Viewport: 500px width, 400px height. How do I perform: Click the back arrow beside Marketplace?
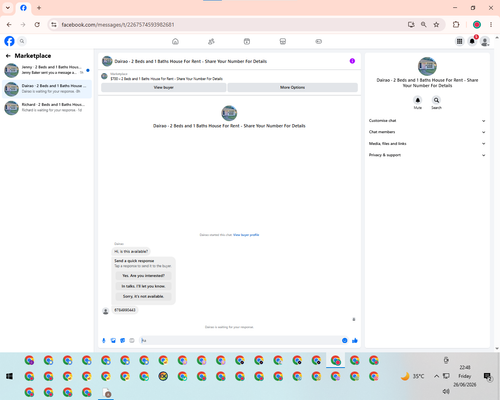pos(8,56)
